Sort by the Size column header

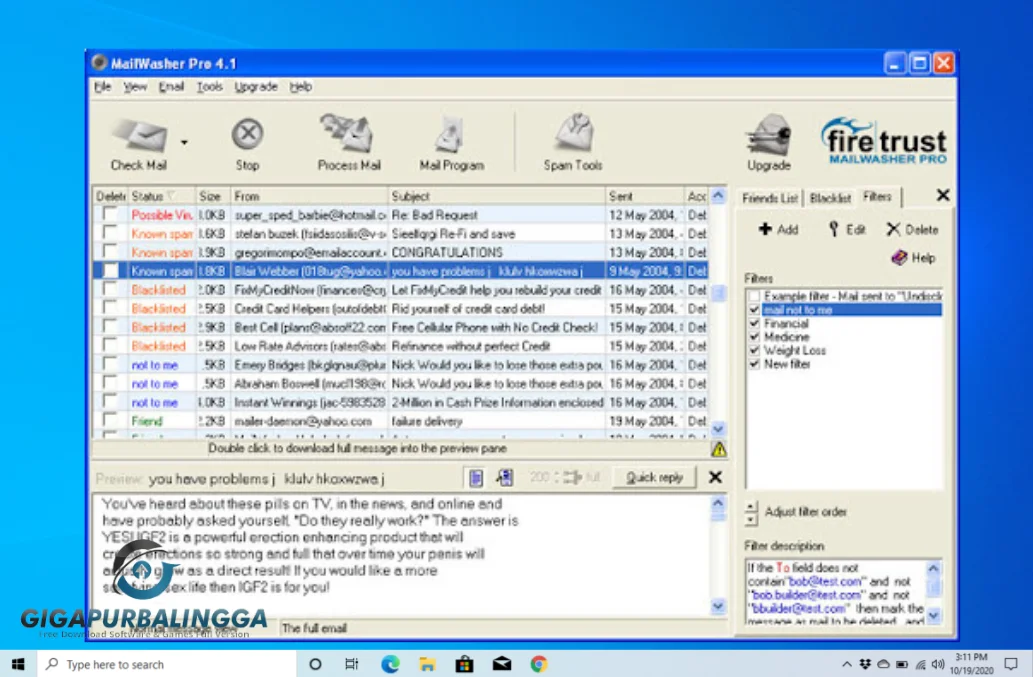pos(212,196)
